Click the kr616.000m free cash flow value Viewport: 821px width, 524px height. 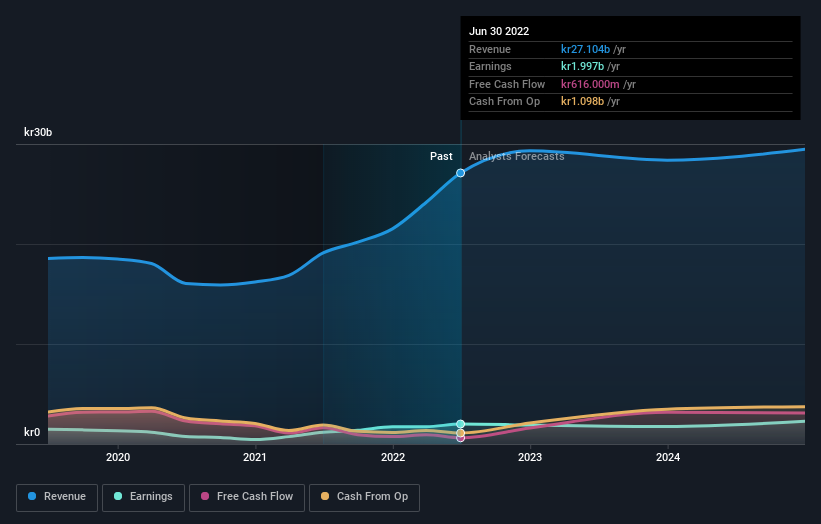point(590,84)
